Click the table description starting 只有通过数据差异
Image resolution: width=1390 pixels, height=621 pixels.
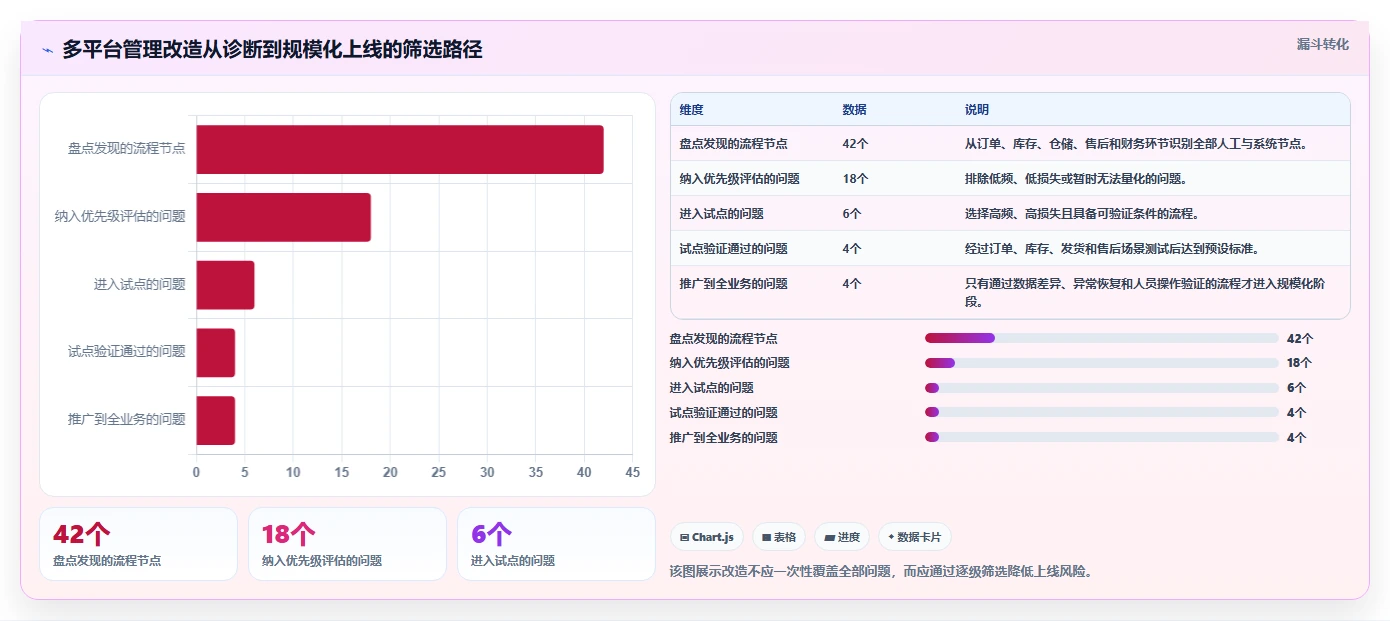[1146, 292]
